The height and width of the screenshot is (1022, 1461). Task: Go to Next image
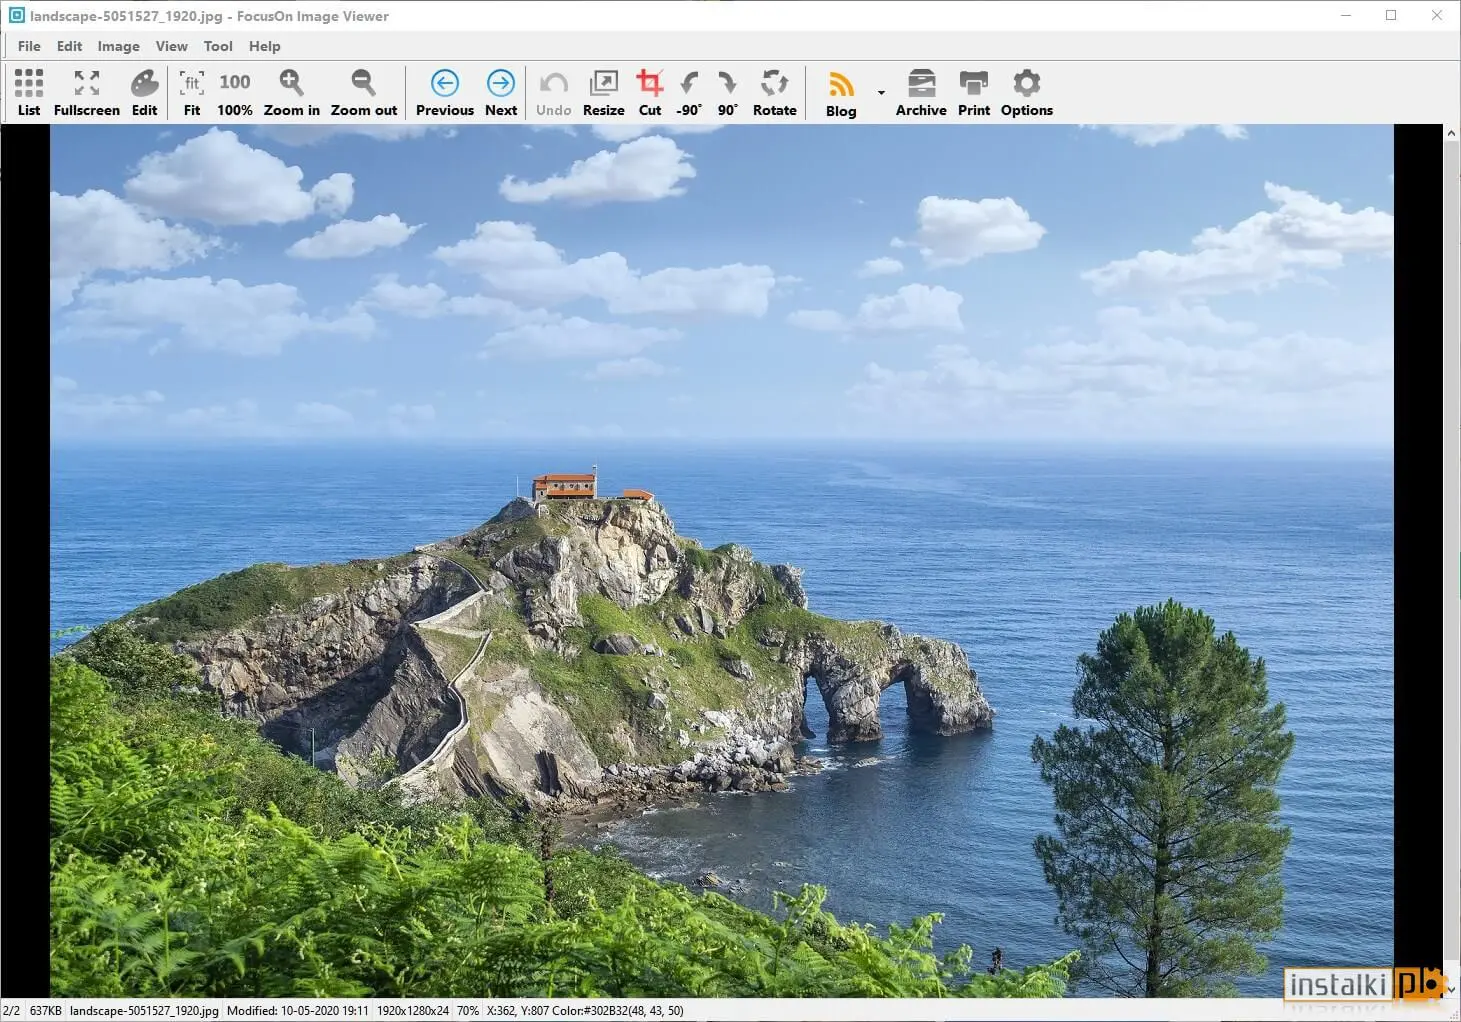(501, 93)
